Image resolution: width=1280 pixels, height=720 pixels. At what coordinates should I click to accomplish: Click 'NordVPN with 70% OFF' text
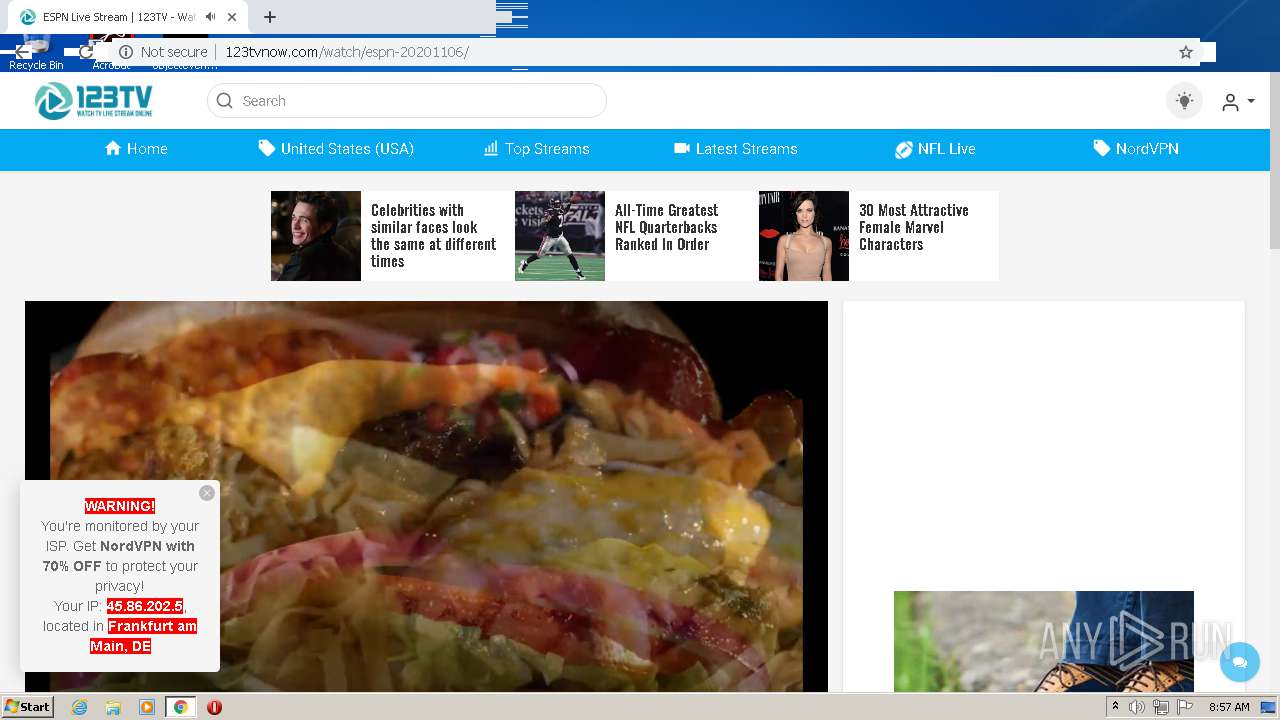tap(119, 556)
